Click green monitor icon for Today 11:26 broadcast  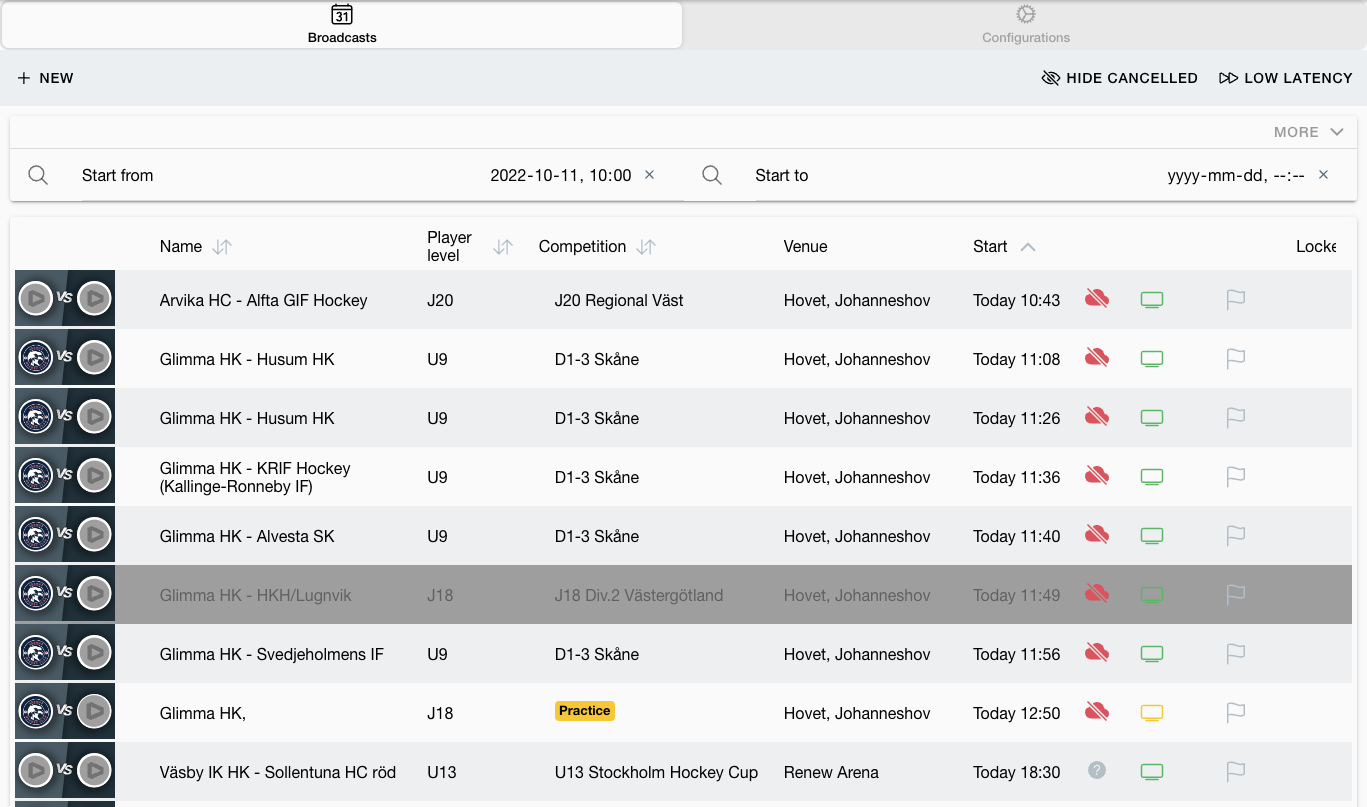pyautogui.click(x=1152, y=418)
